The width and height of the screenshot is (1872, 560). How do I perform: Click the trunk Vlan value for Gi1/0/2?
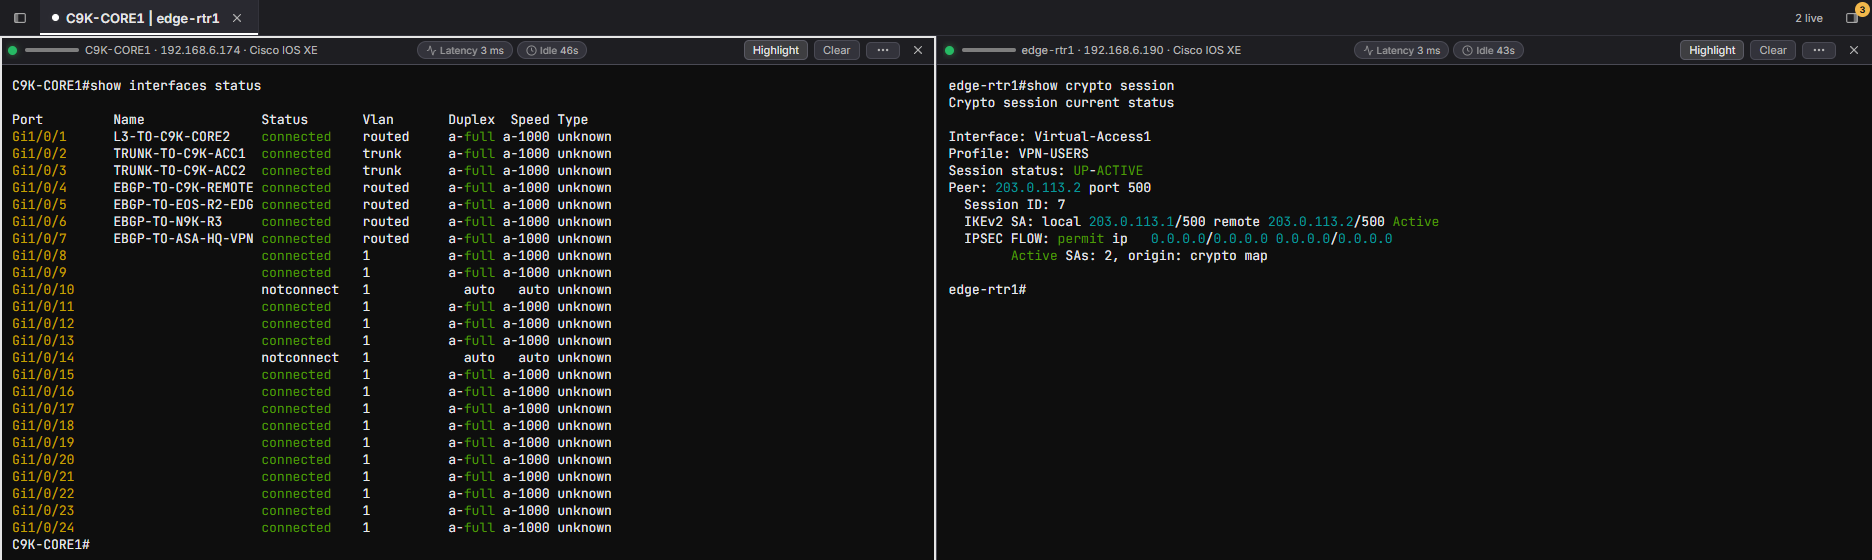coord(382,154)
